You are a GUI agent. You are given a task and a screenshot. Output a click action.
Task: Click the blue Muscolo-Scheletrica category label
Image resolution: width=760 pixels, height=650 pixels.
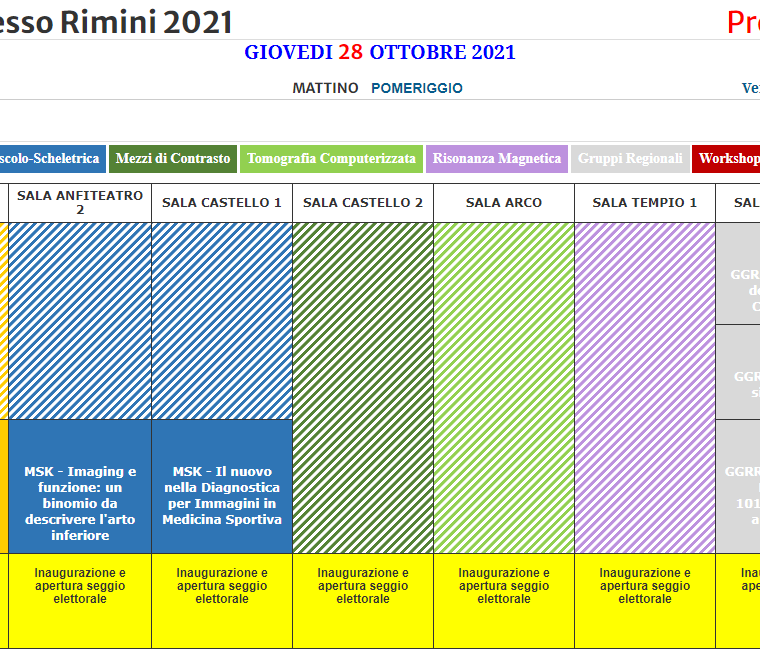pos(50,159)
